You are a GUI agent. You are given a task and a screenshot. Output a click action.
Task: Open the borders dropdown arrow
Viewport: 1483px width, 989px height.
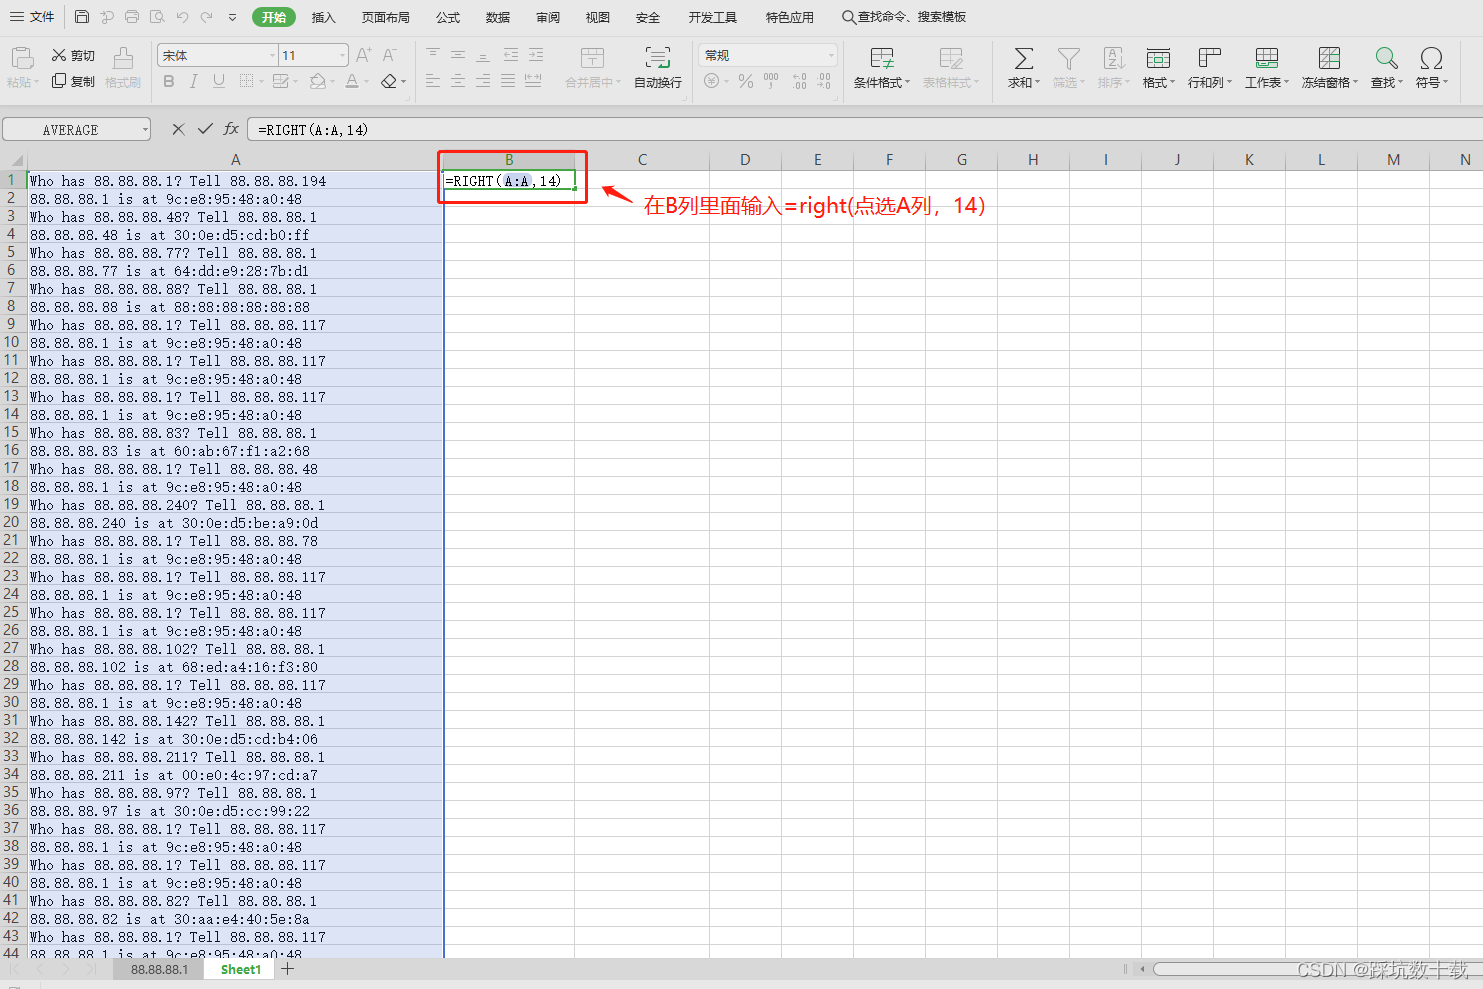point(261,82)
